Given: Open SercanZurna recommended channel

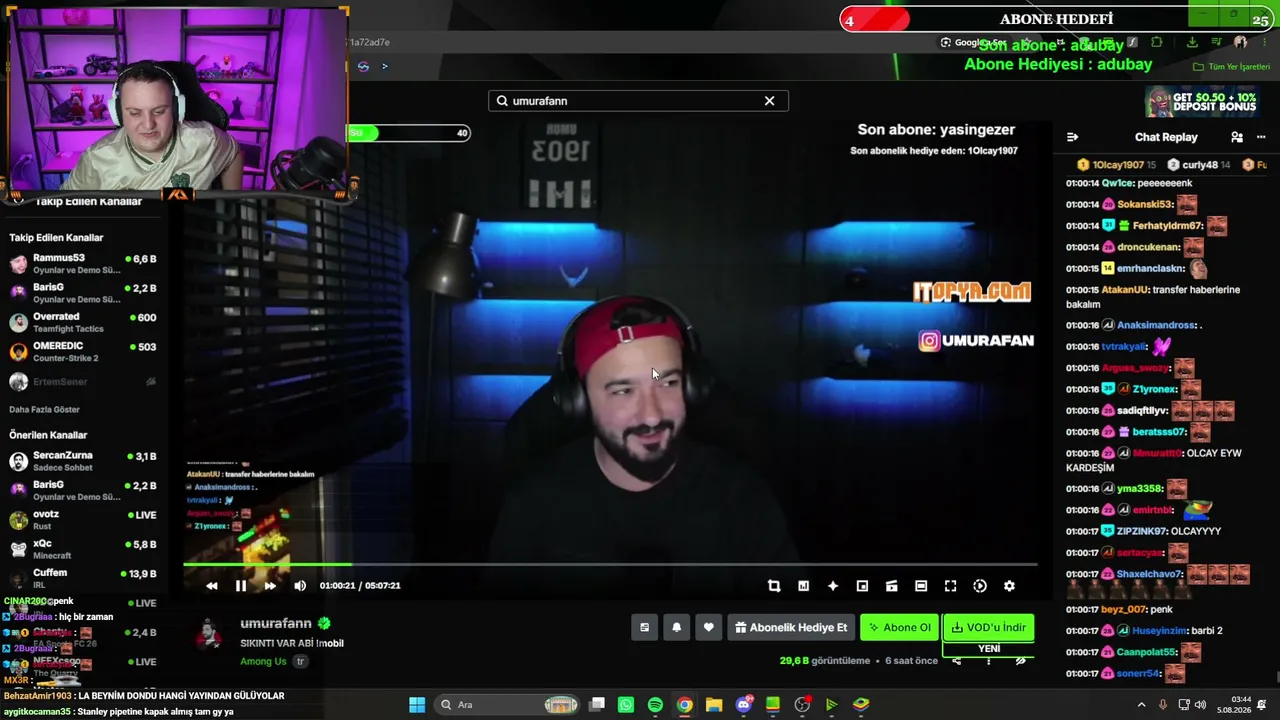Looking at the screenshot, I should point(84,461).
